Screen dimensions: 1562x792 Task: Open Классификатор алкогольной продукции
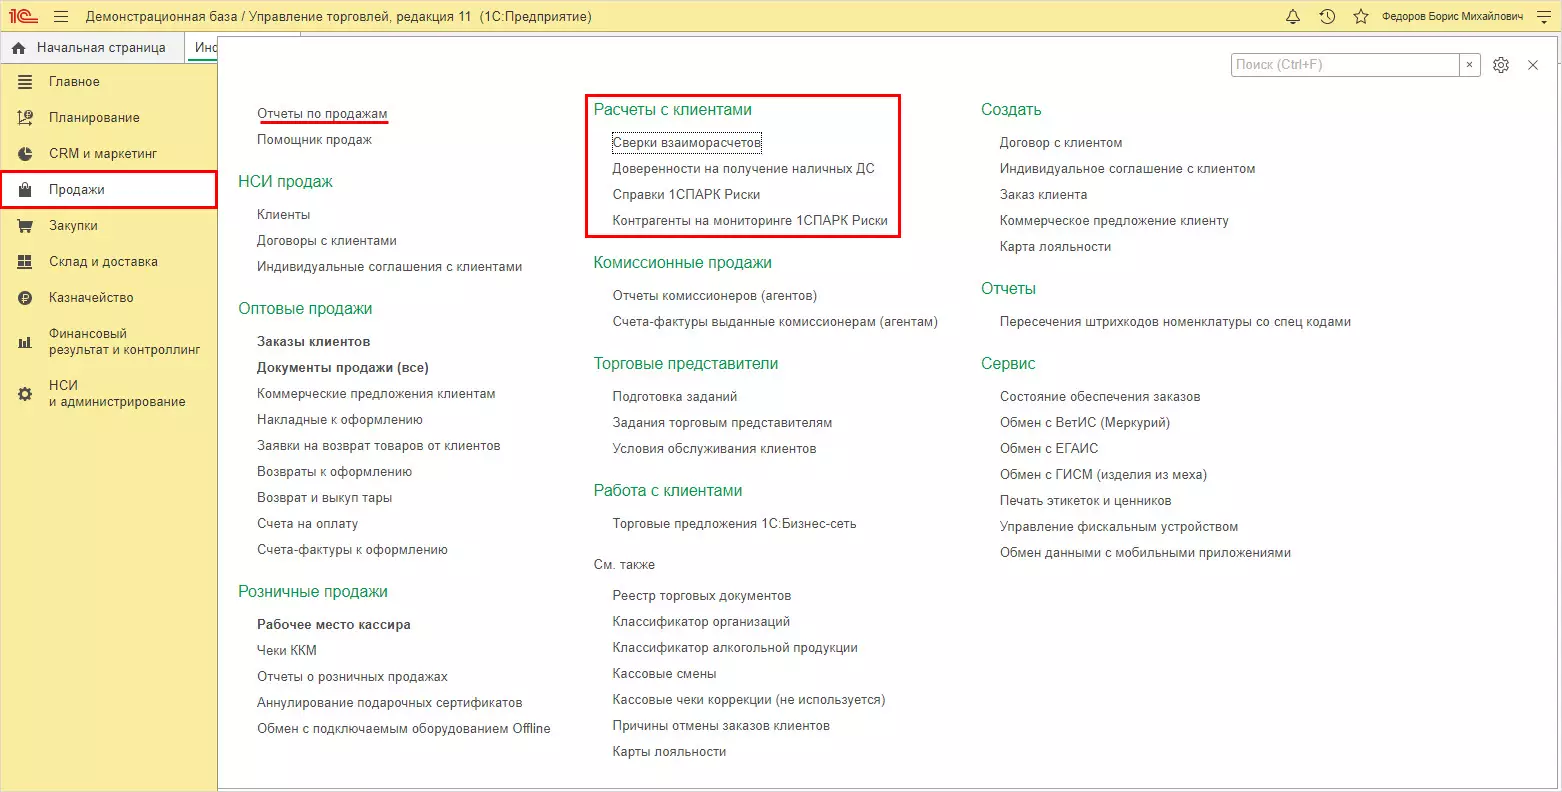(x=735, y=648)
